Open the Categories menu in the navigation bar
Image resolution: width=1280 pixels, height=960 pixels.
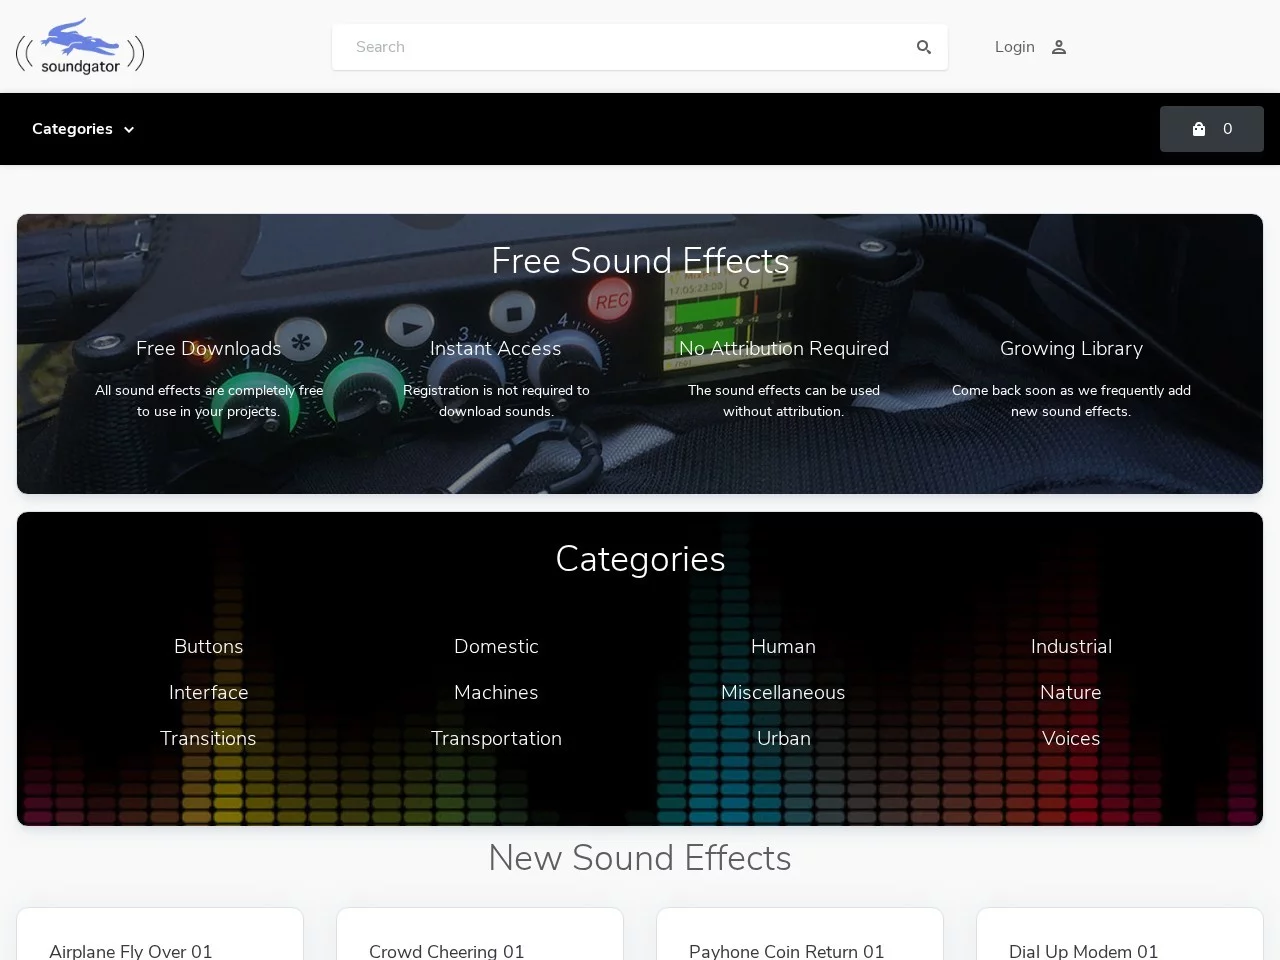coord(72,129)
